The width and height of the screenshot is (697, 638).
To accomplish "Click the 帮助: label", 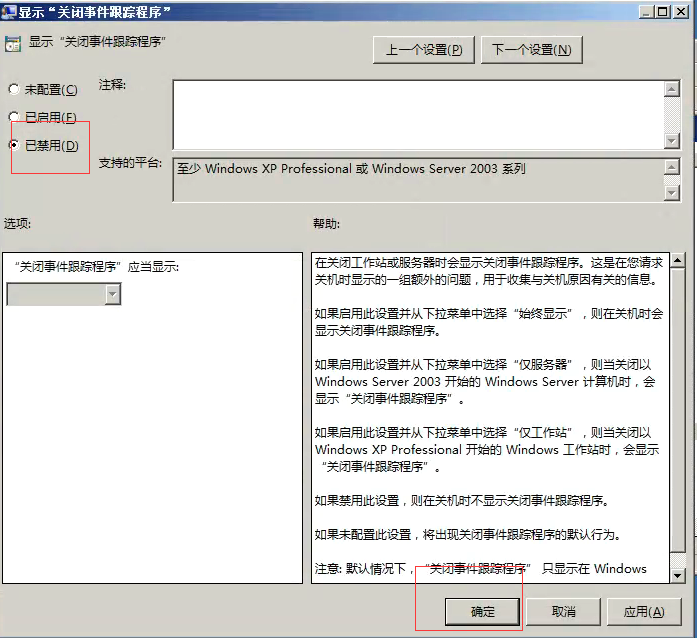I will pos(326,223).
